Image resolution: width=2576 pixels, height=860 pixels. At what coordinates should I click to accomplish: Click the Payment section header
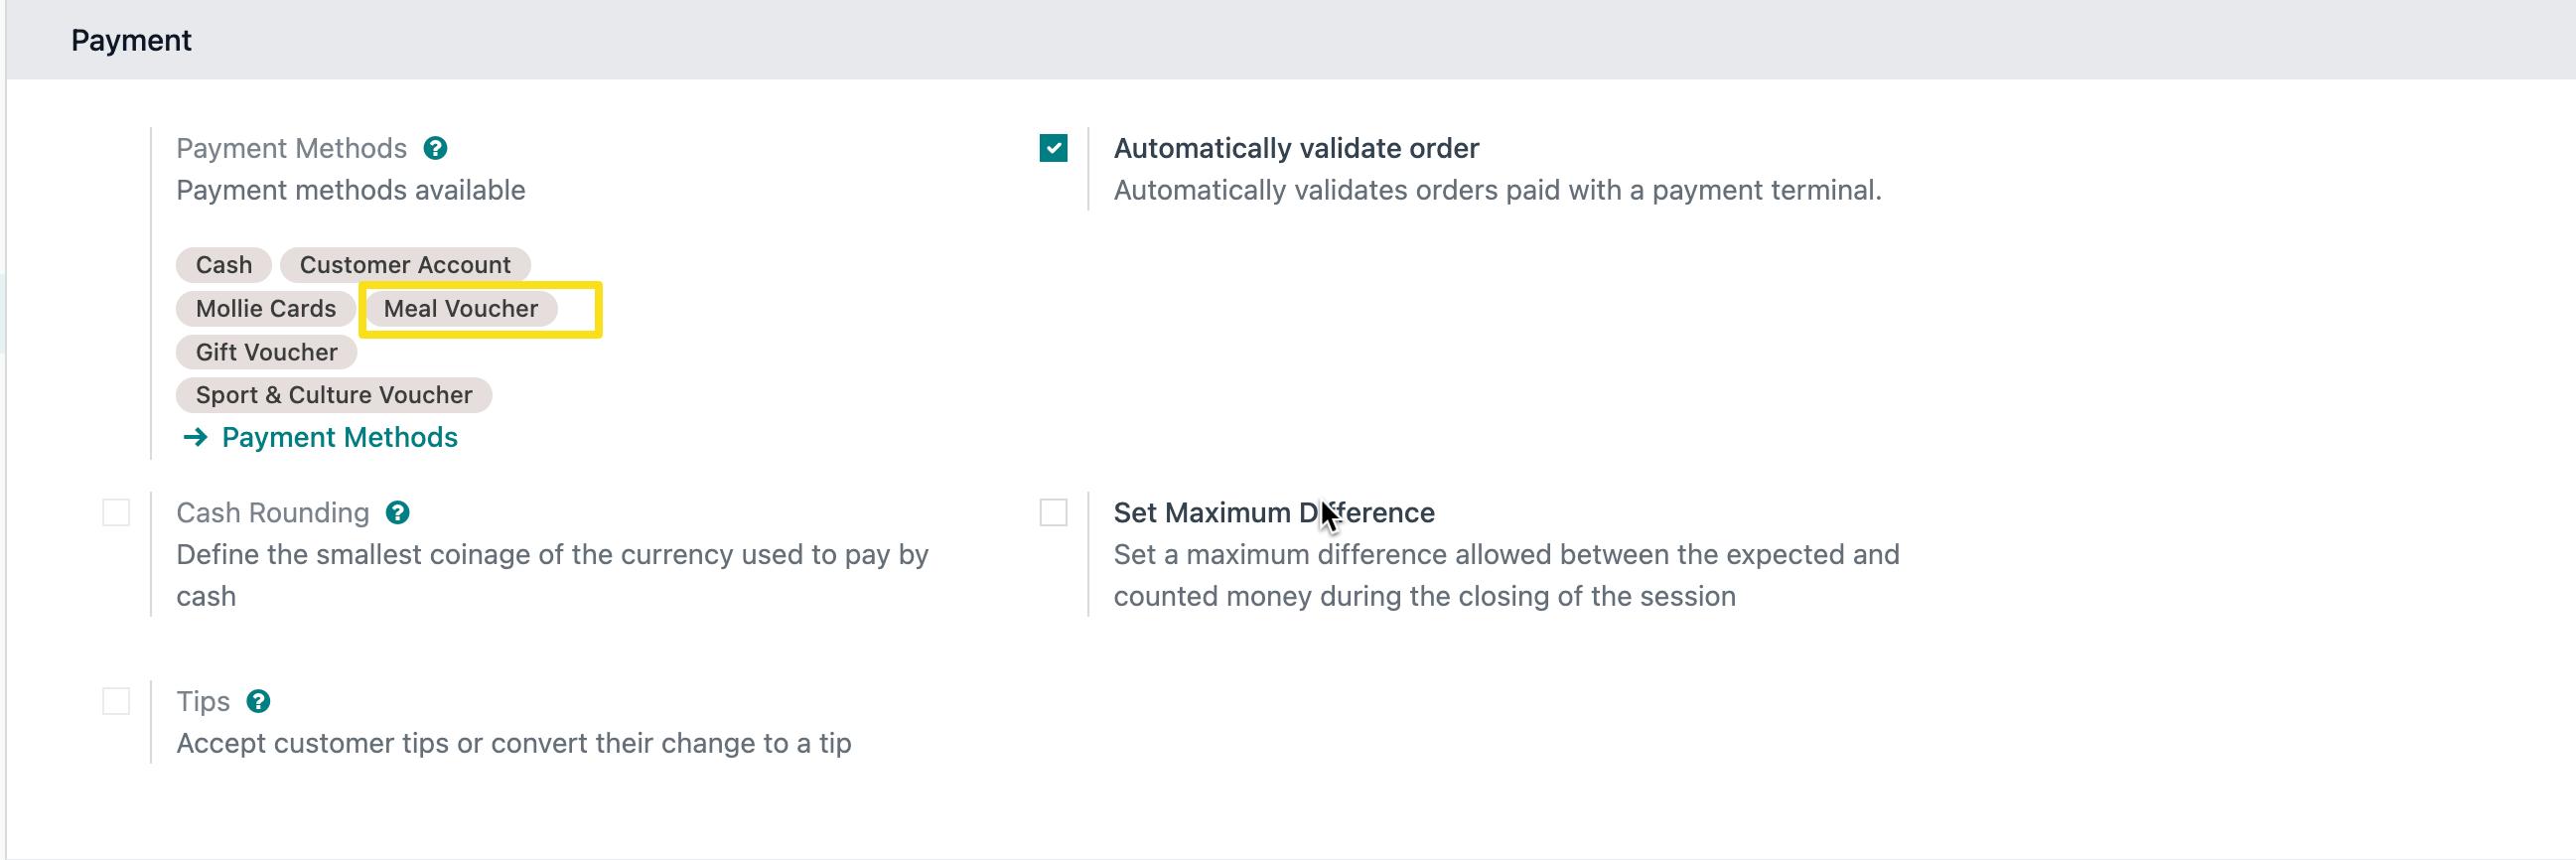pos(131,40)
